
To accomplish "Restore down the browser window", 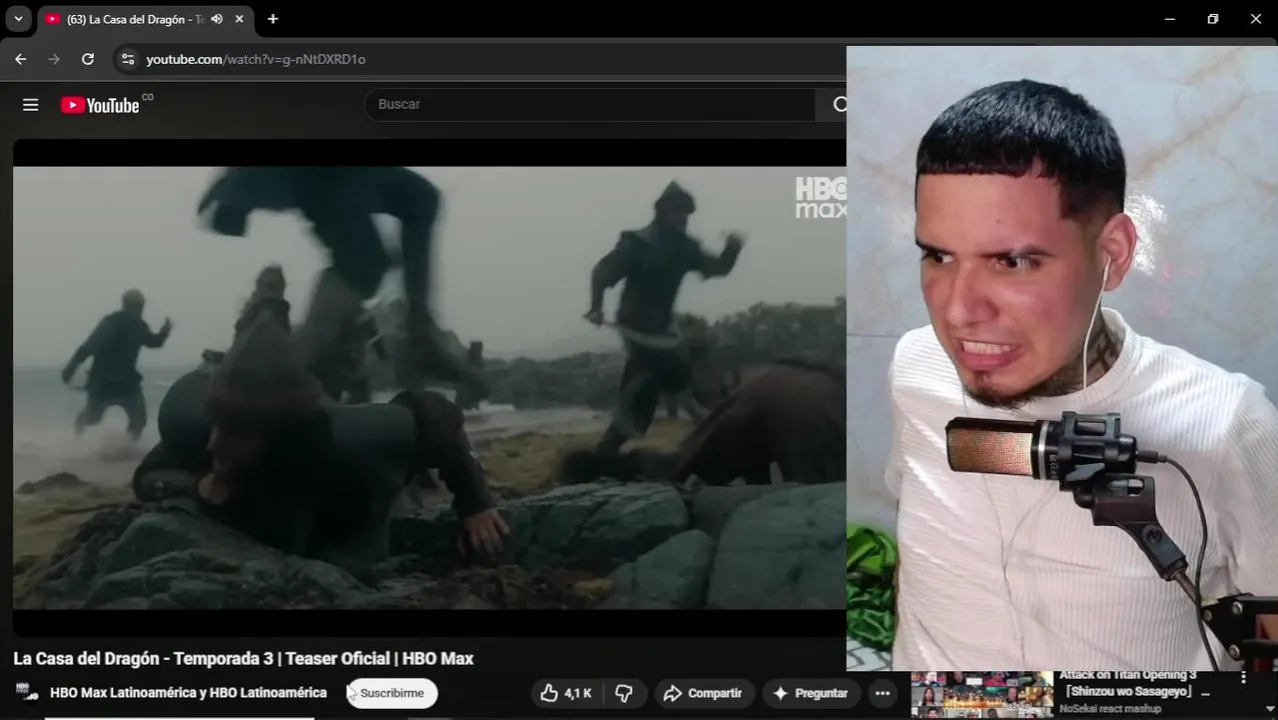I will coord(1213,19).
